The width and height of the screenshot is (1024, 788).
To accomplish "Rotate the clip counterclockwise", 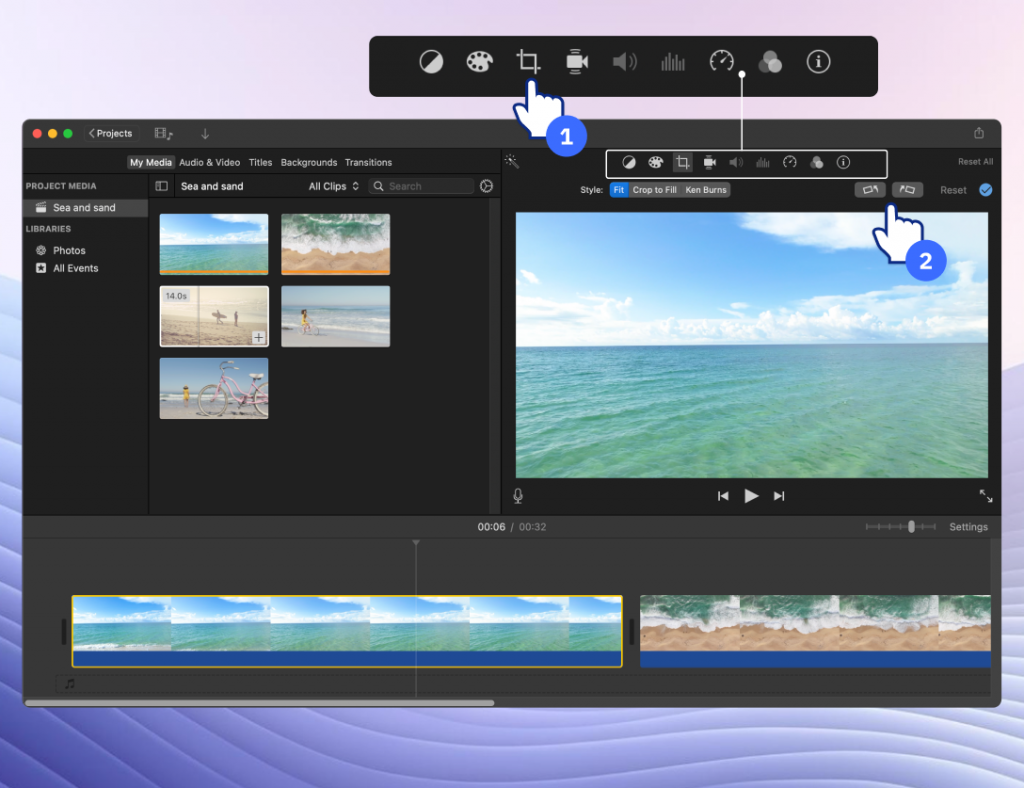I will [x=869, y=189].
